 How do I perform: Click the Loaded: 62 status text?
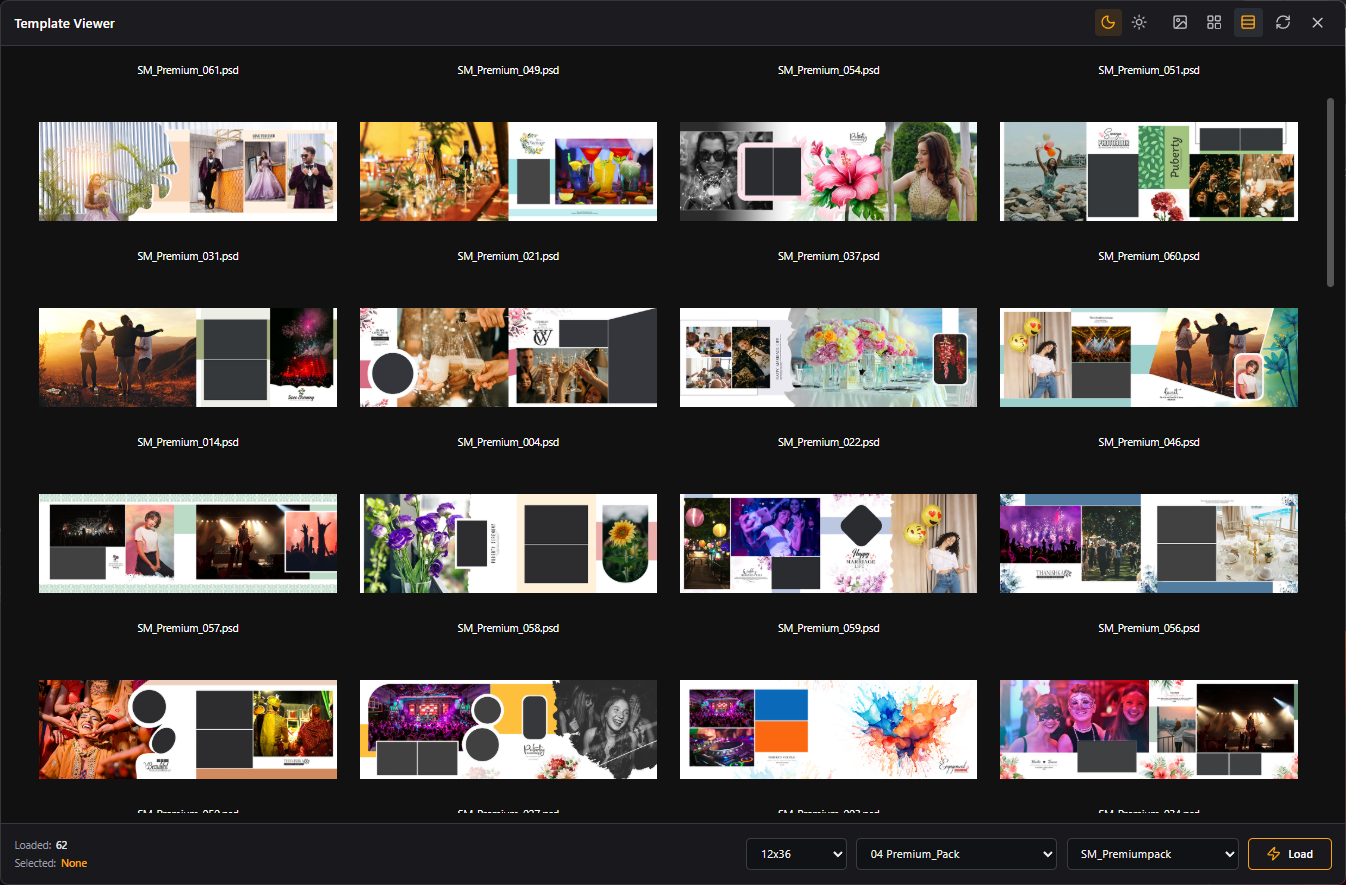pyautogui.click(x=41, y=845)
